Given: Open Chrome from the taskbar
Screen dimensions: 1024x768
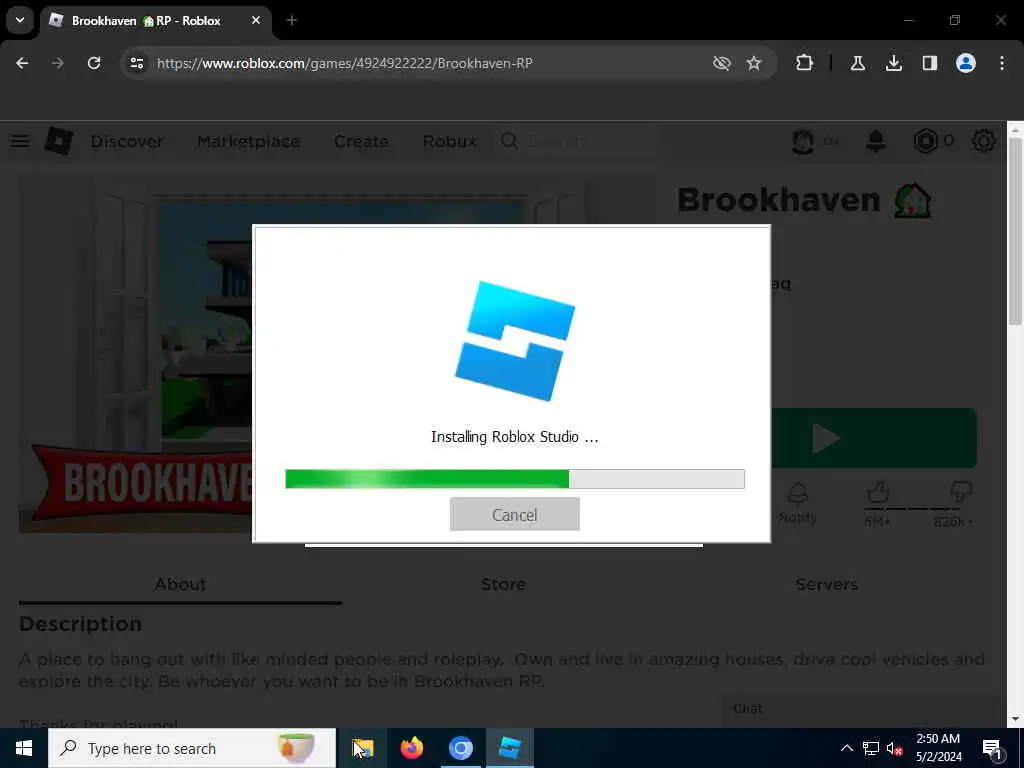Looking at the screenshot, I should (x=460, y=748).
